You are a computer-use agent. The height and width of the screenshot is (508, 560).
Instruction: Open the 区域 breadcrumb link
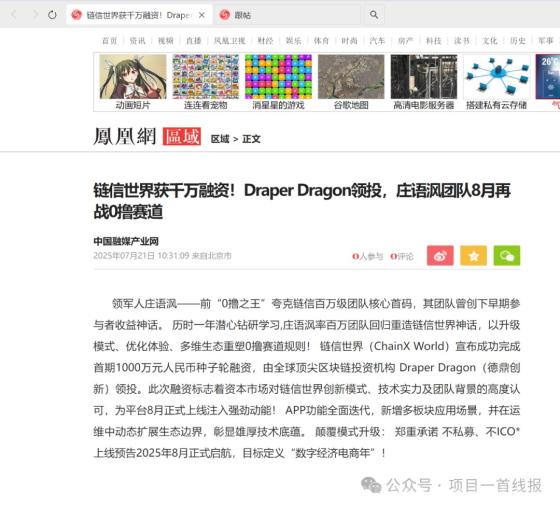click(x=220, y=139)
